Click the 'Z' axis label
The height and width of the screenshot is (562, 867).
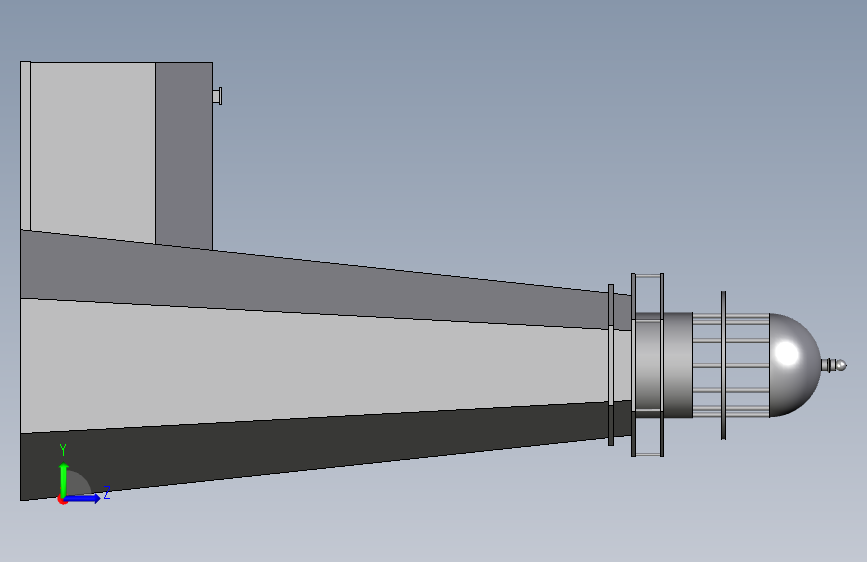pyautogui.click(x=107, y=492)
